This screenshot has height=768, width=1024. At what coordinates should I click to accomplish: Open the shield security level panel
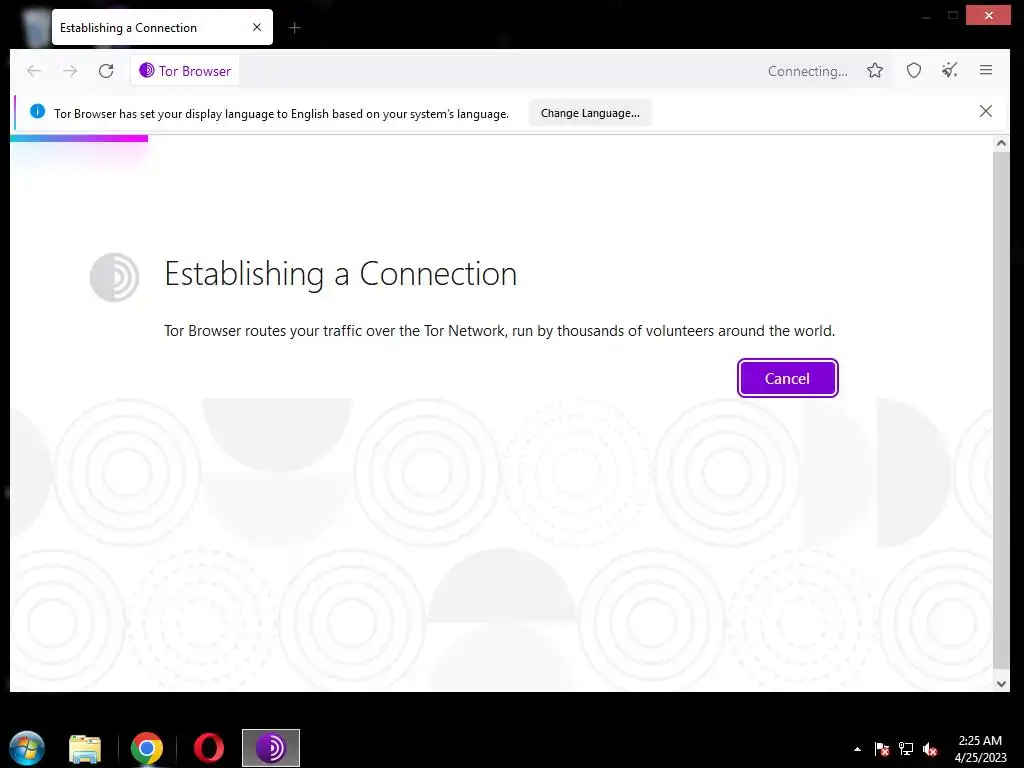(914, 71)
